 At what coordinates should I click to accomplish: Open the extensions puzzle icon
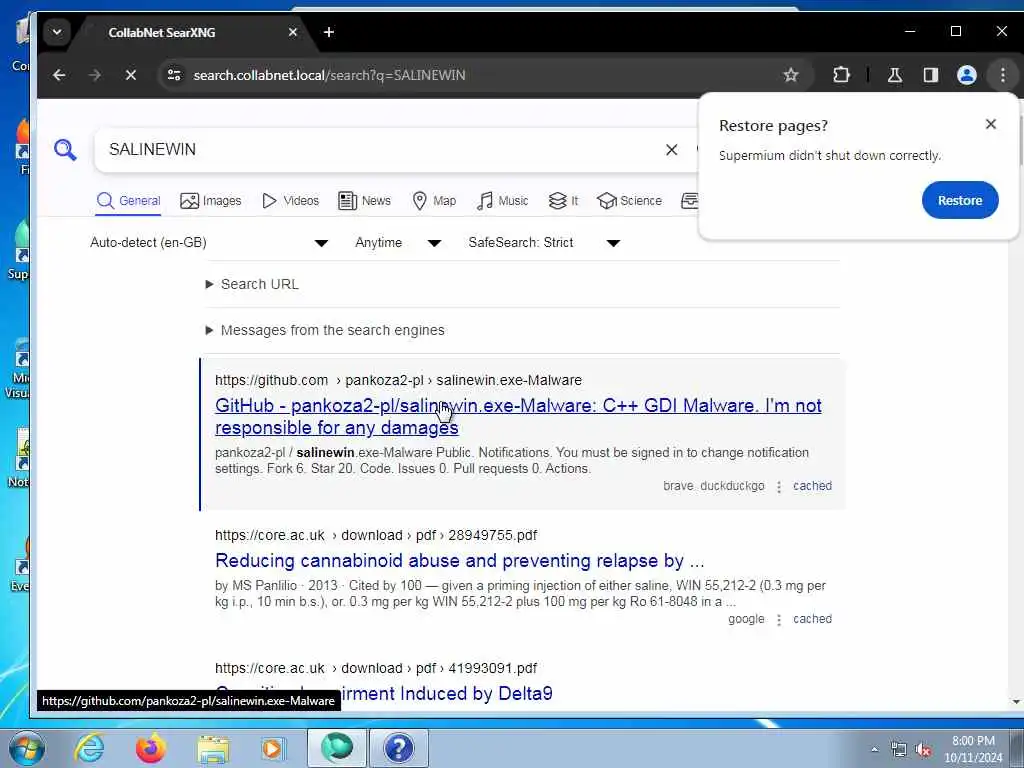(x=841, y=75)
